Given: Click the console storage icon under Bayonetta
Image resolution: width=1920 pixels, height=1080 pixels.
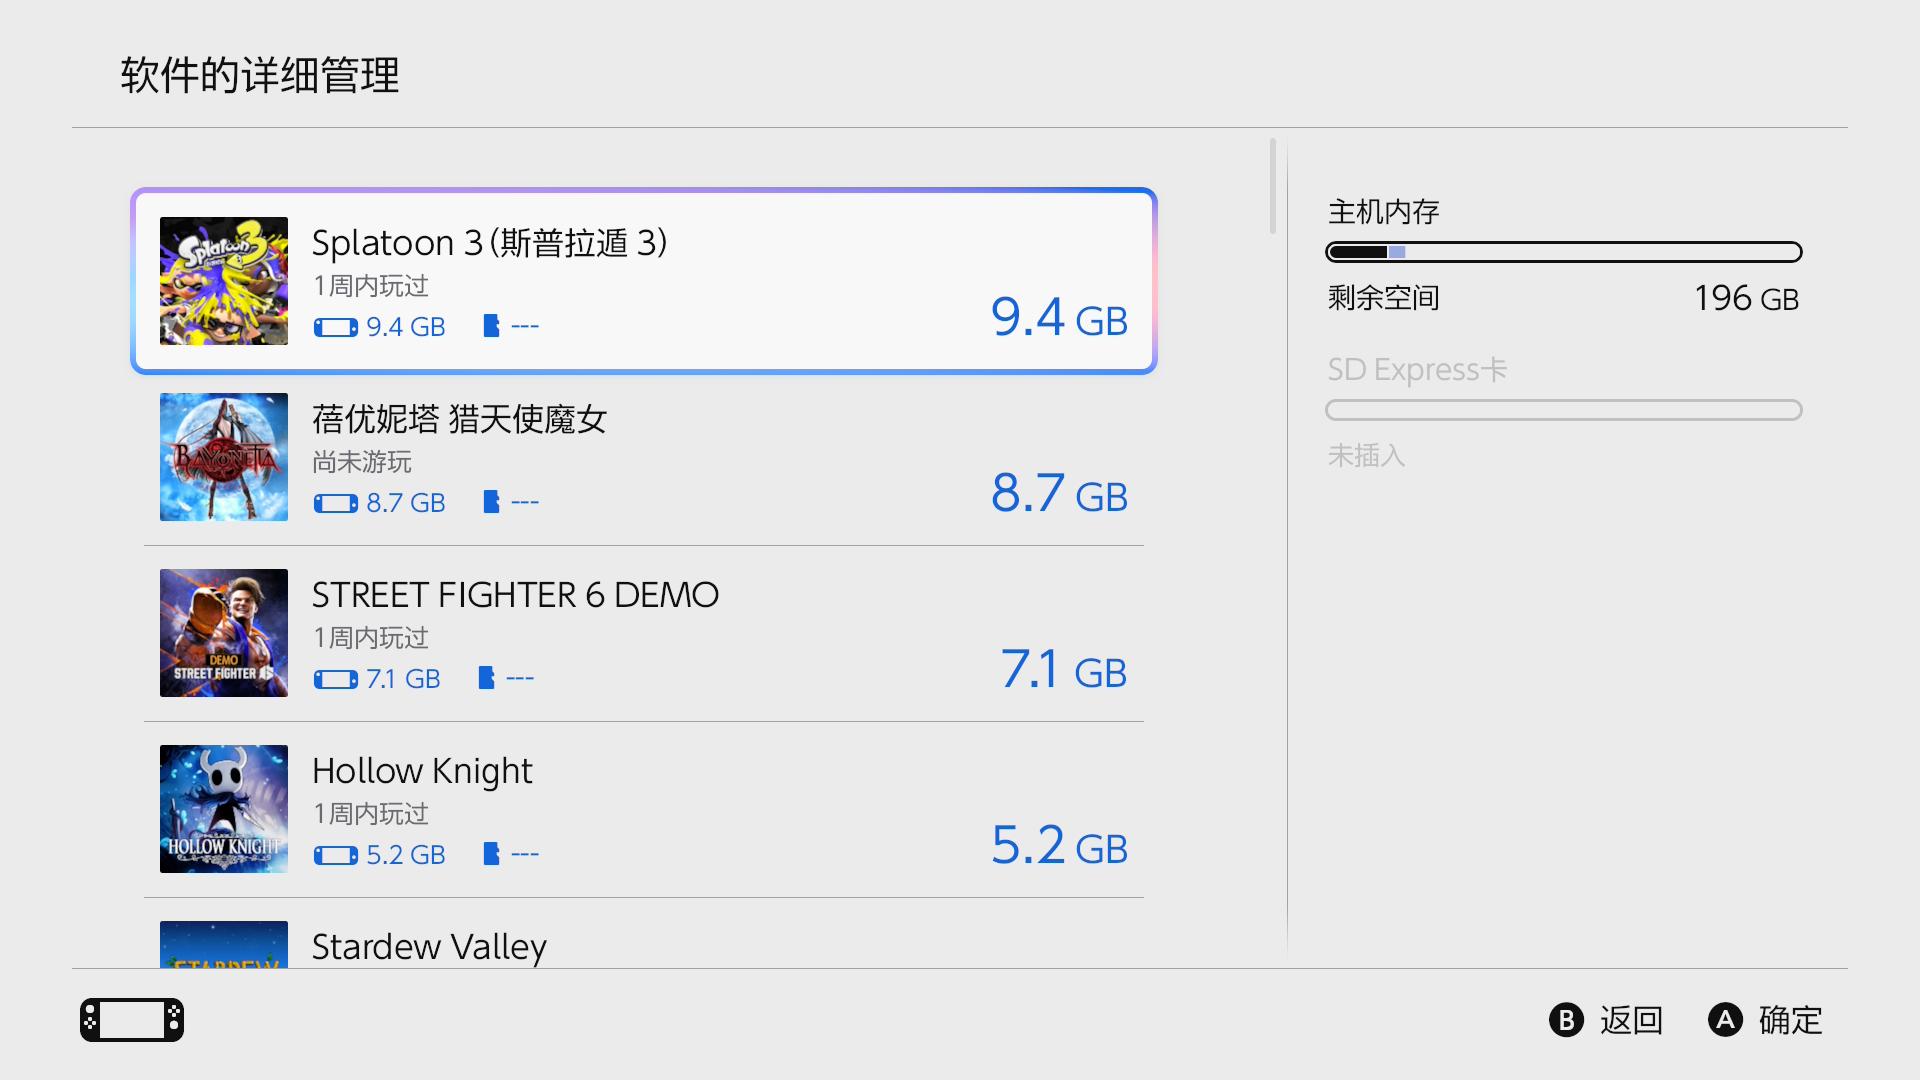Looking at the screenshot, I should coord(336,503).
